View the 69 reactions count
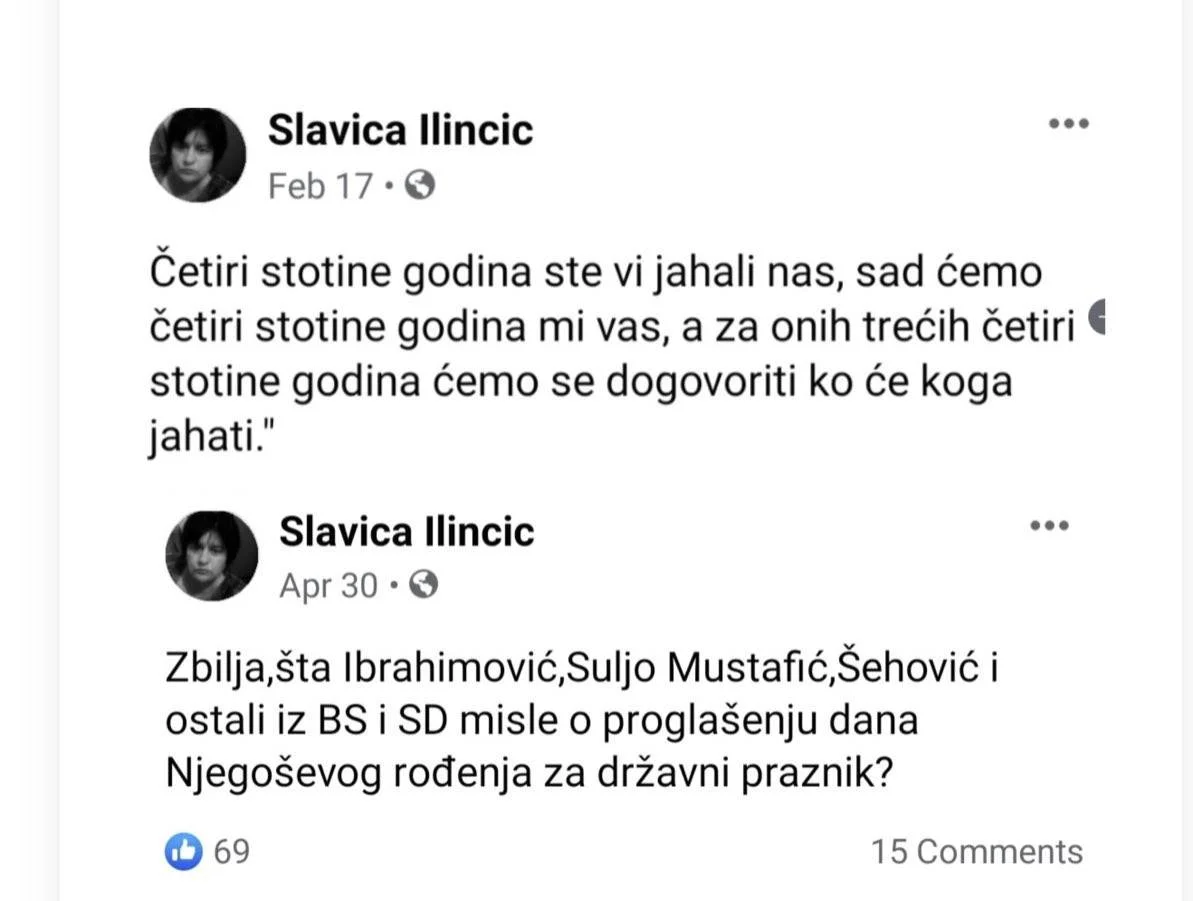The width and height of the screenshot is (1193, 901). 232,852
